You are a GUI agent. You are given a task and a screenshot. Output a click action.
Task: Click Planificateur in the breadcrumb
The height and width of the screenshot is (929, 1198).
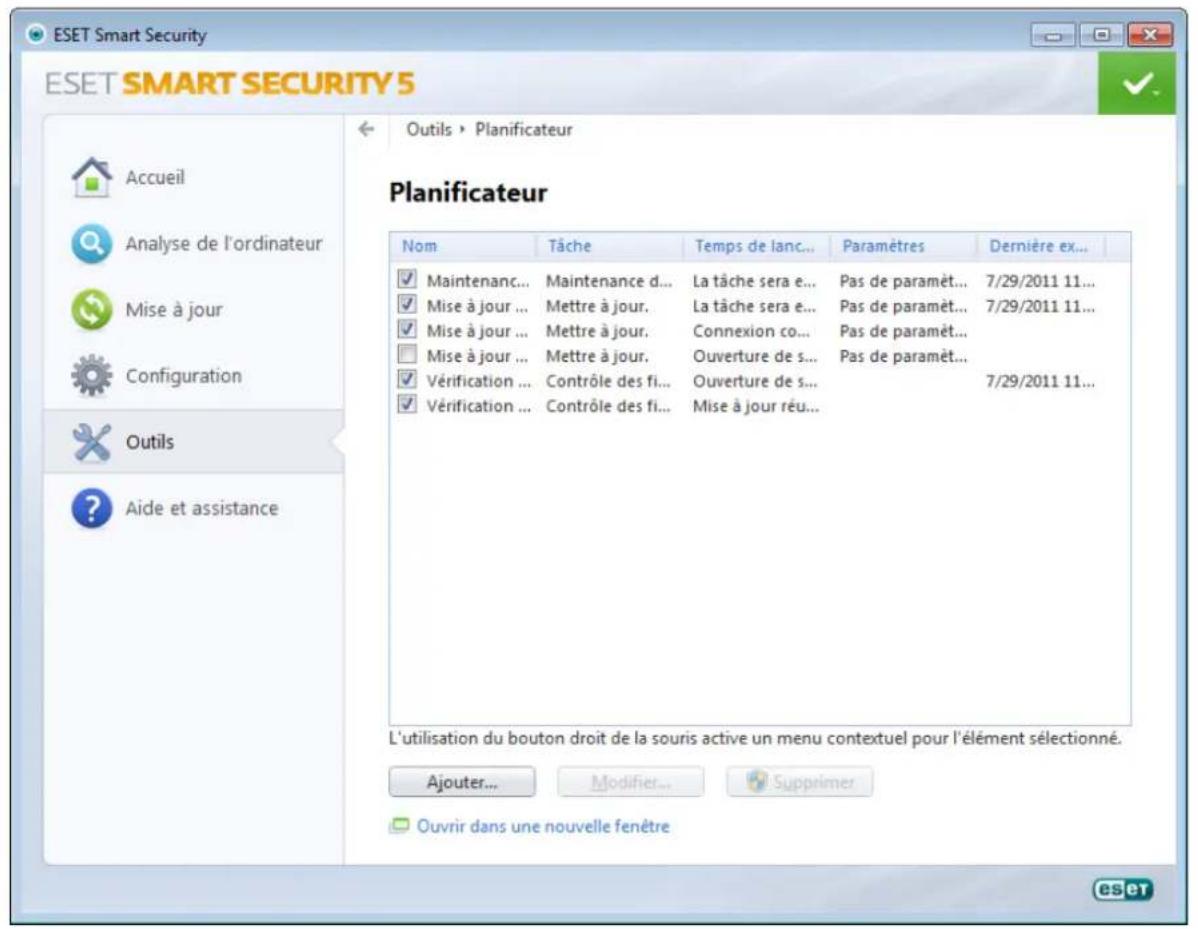tap(524, 129)
